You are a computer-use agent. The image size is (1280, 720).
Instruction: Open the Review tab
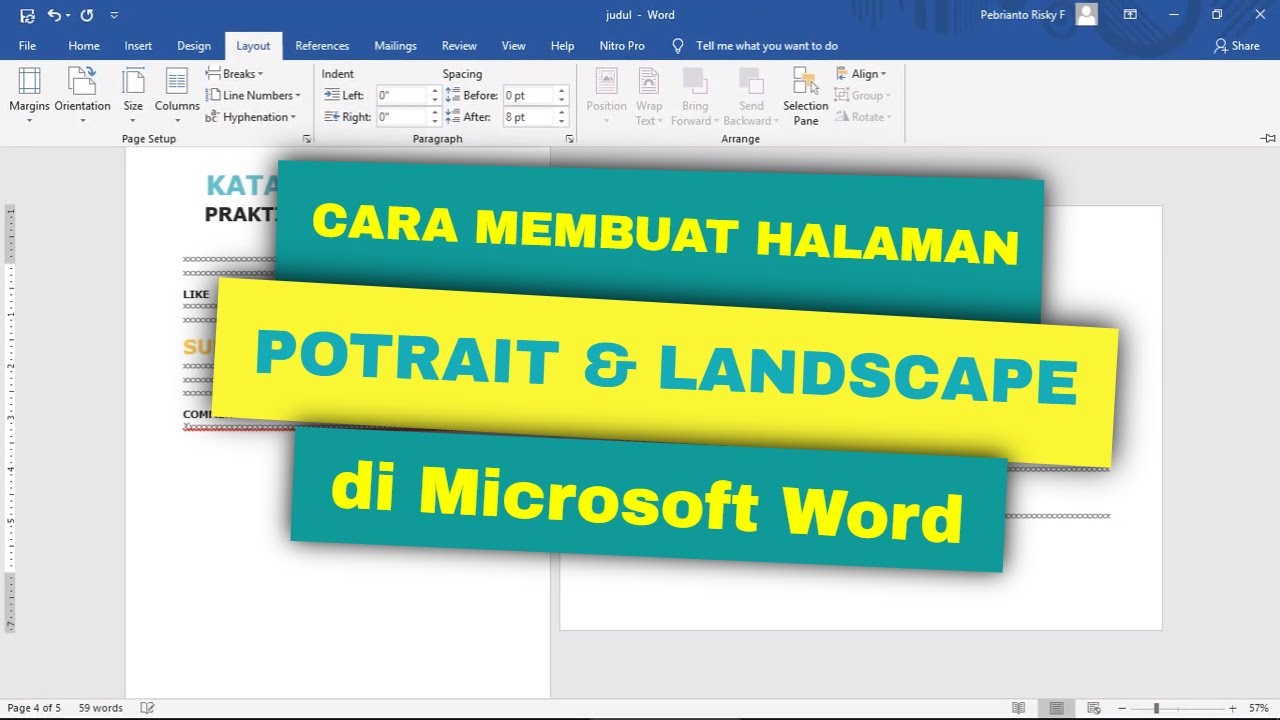(x=459, y=46)
